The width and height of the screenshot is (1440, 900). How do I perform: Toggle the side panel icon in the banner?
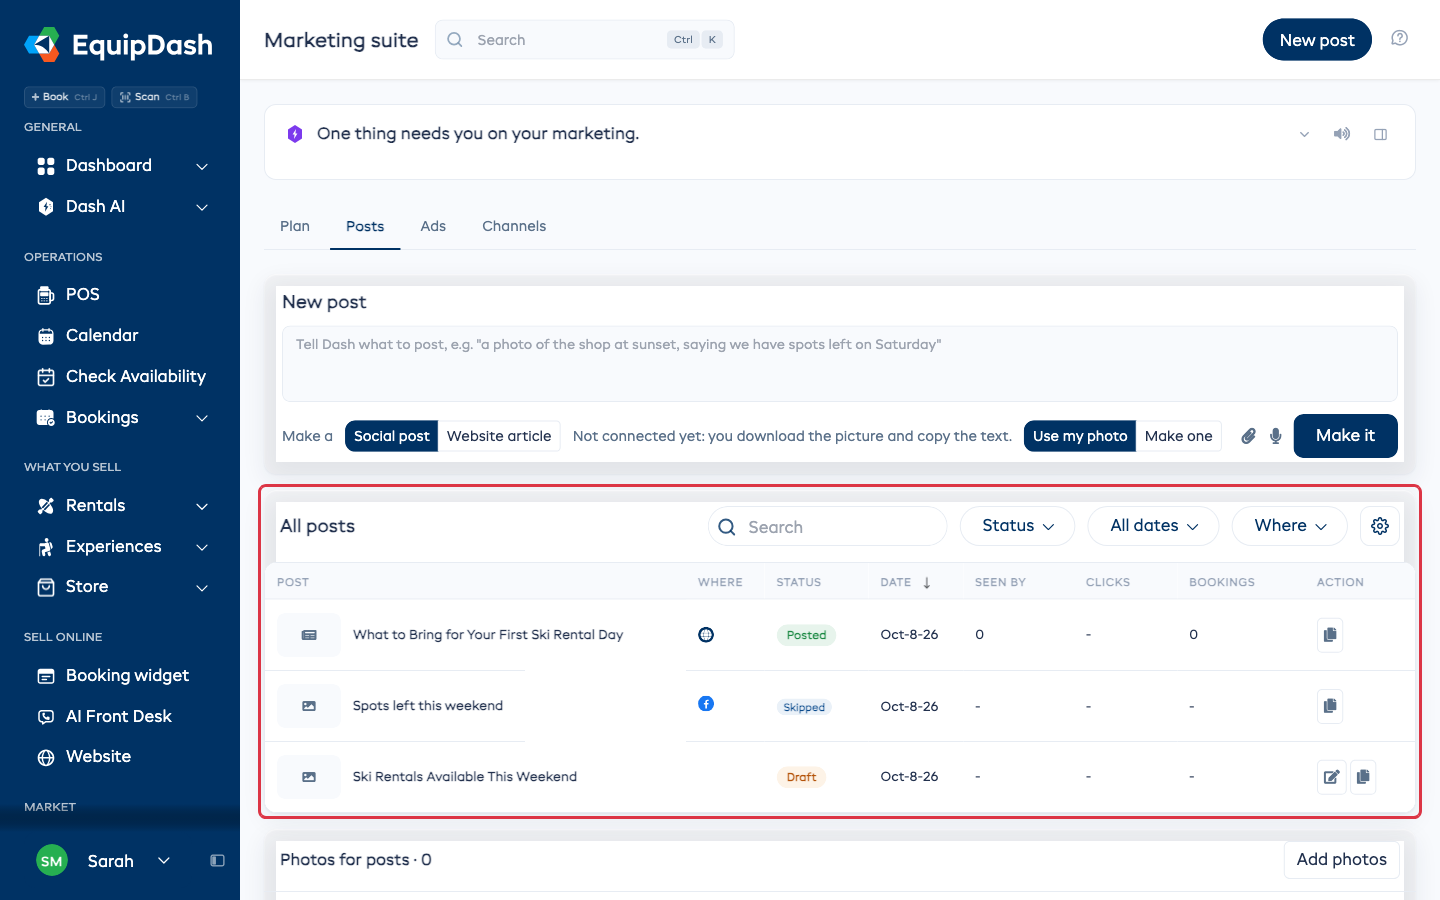coord(1380,134)
